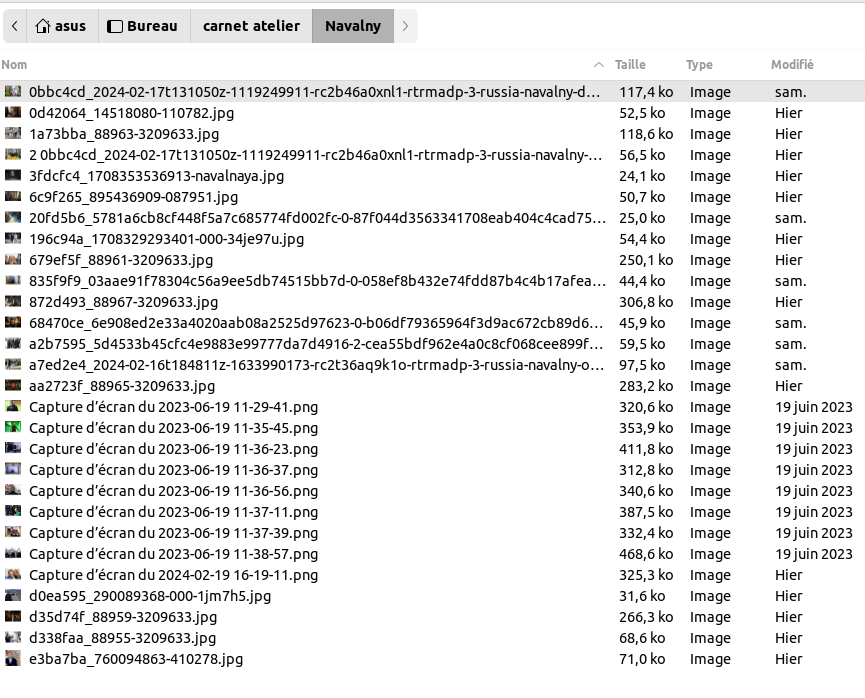This screenshot has height=698, width=865.
Task: Sort files by the Taille column
Action: pos(631,65)
